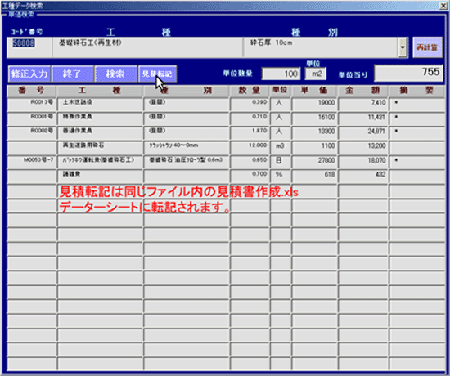Click the 終了 button to exit
450x376 pixels.
73,74
